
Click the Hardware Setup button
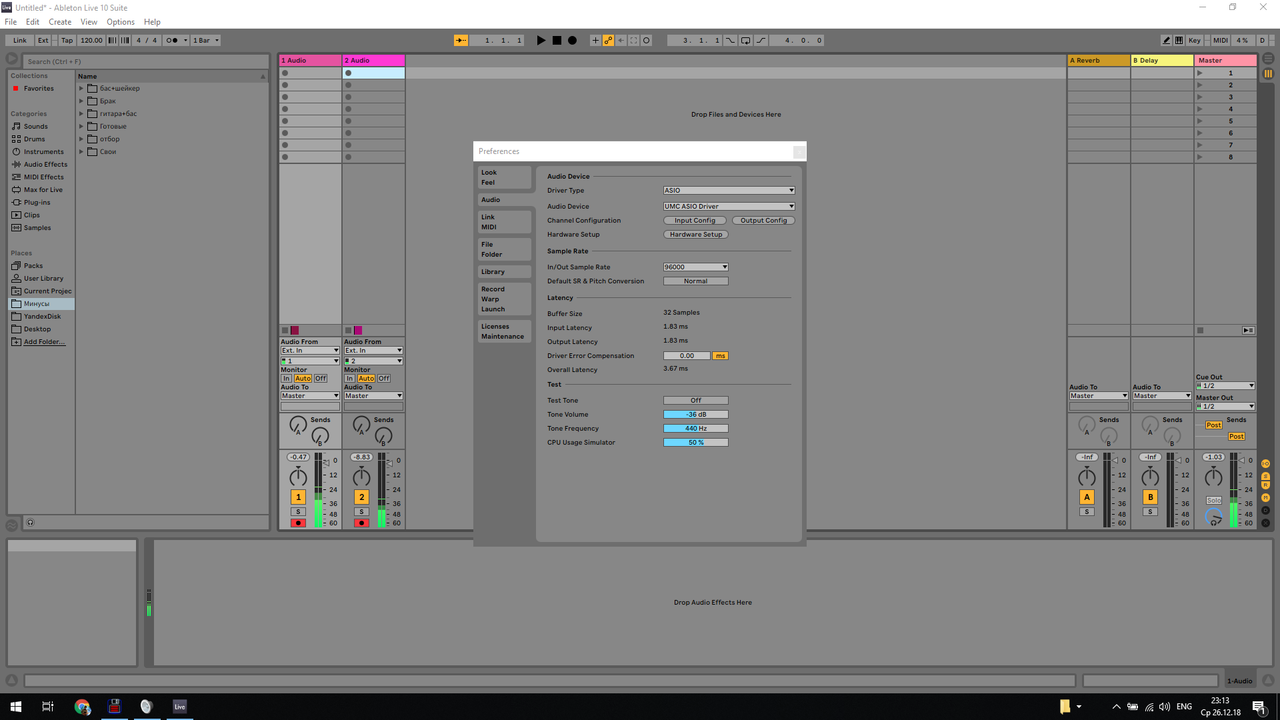[696, 234]
